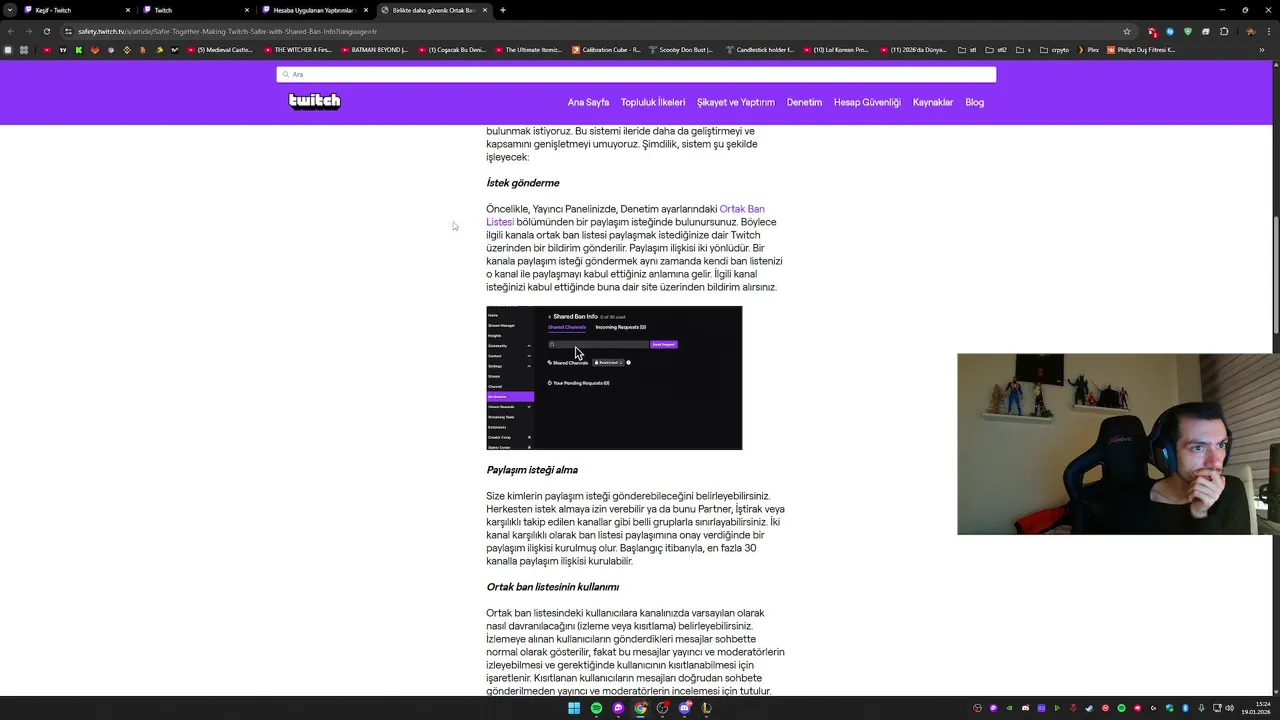Open the volume control in the system tray
The image size is (1280, 720).
[1230, 708]
